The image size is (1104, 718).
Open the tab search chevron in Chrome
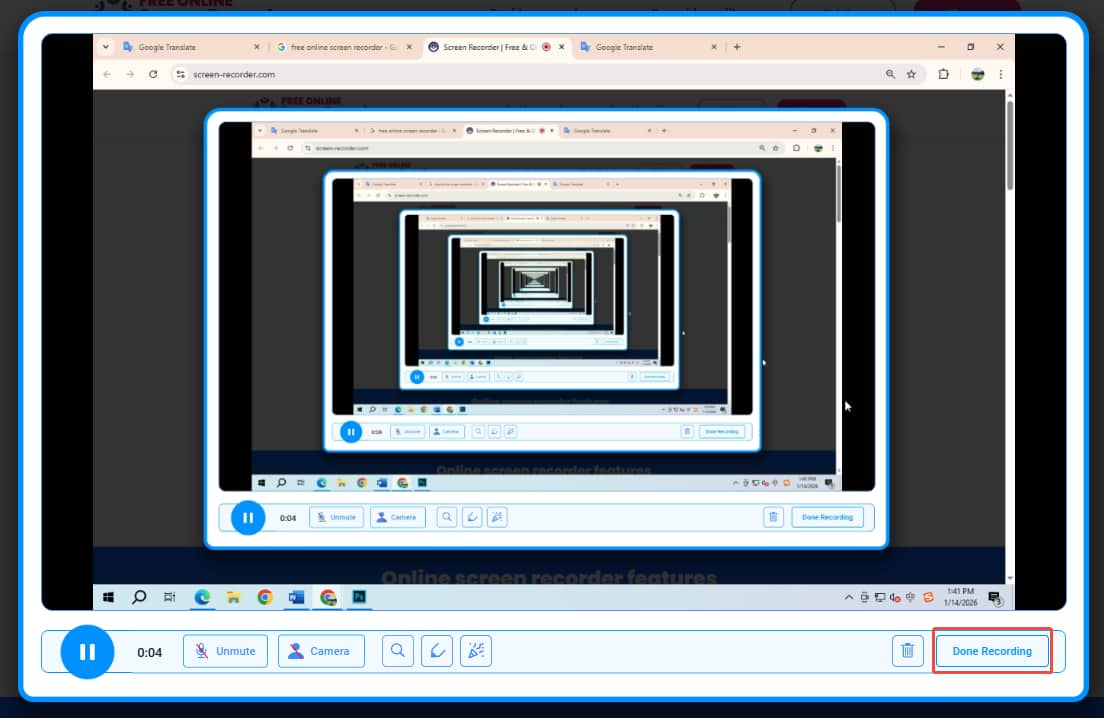tap(105, 46)
